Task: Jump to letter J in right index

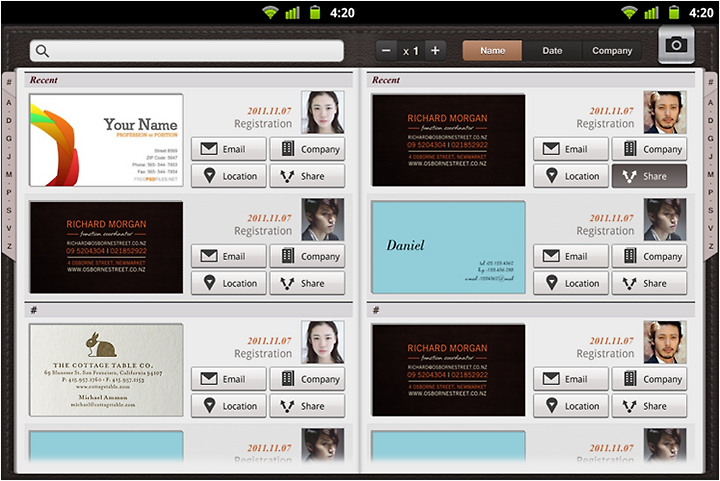Action: point(710,157)
